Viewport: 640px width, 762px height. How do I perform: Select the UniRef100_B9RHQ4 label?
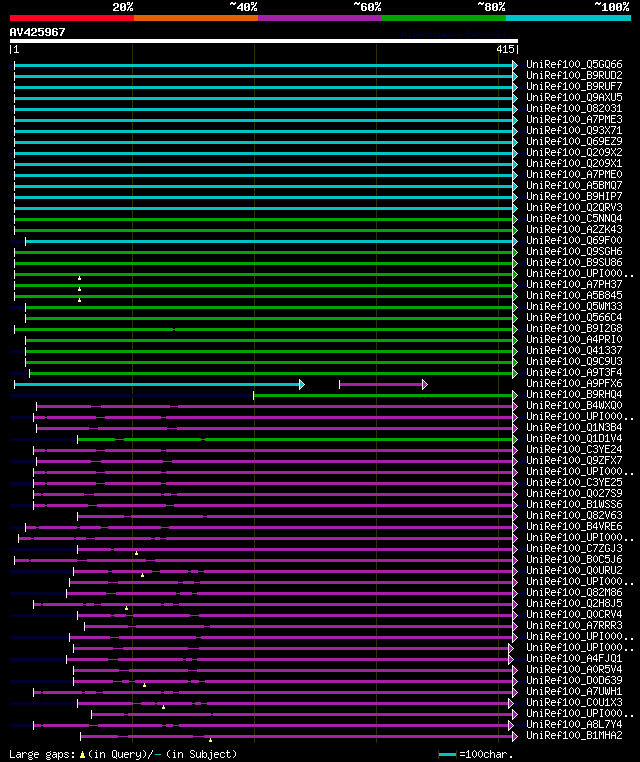574,394
